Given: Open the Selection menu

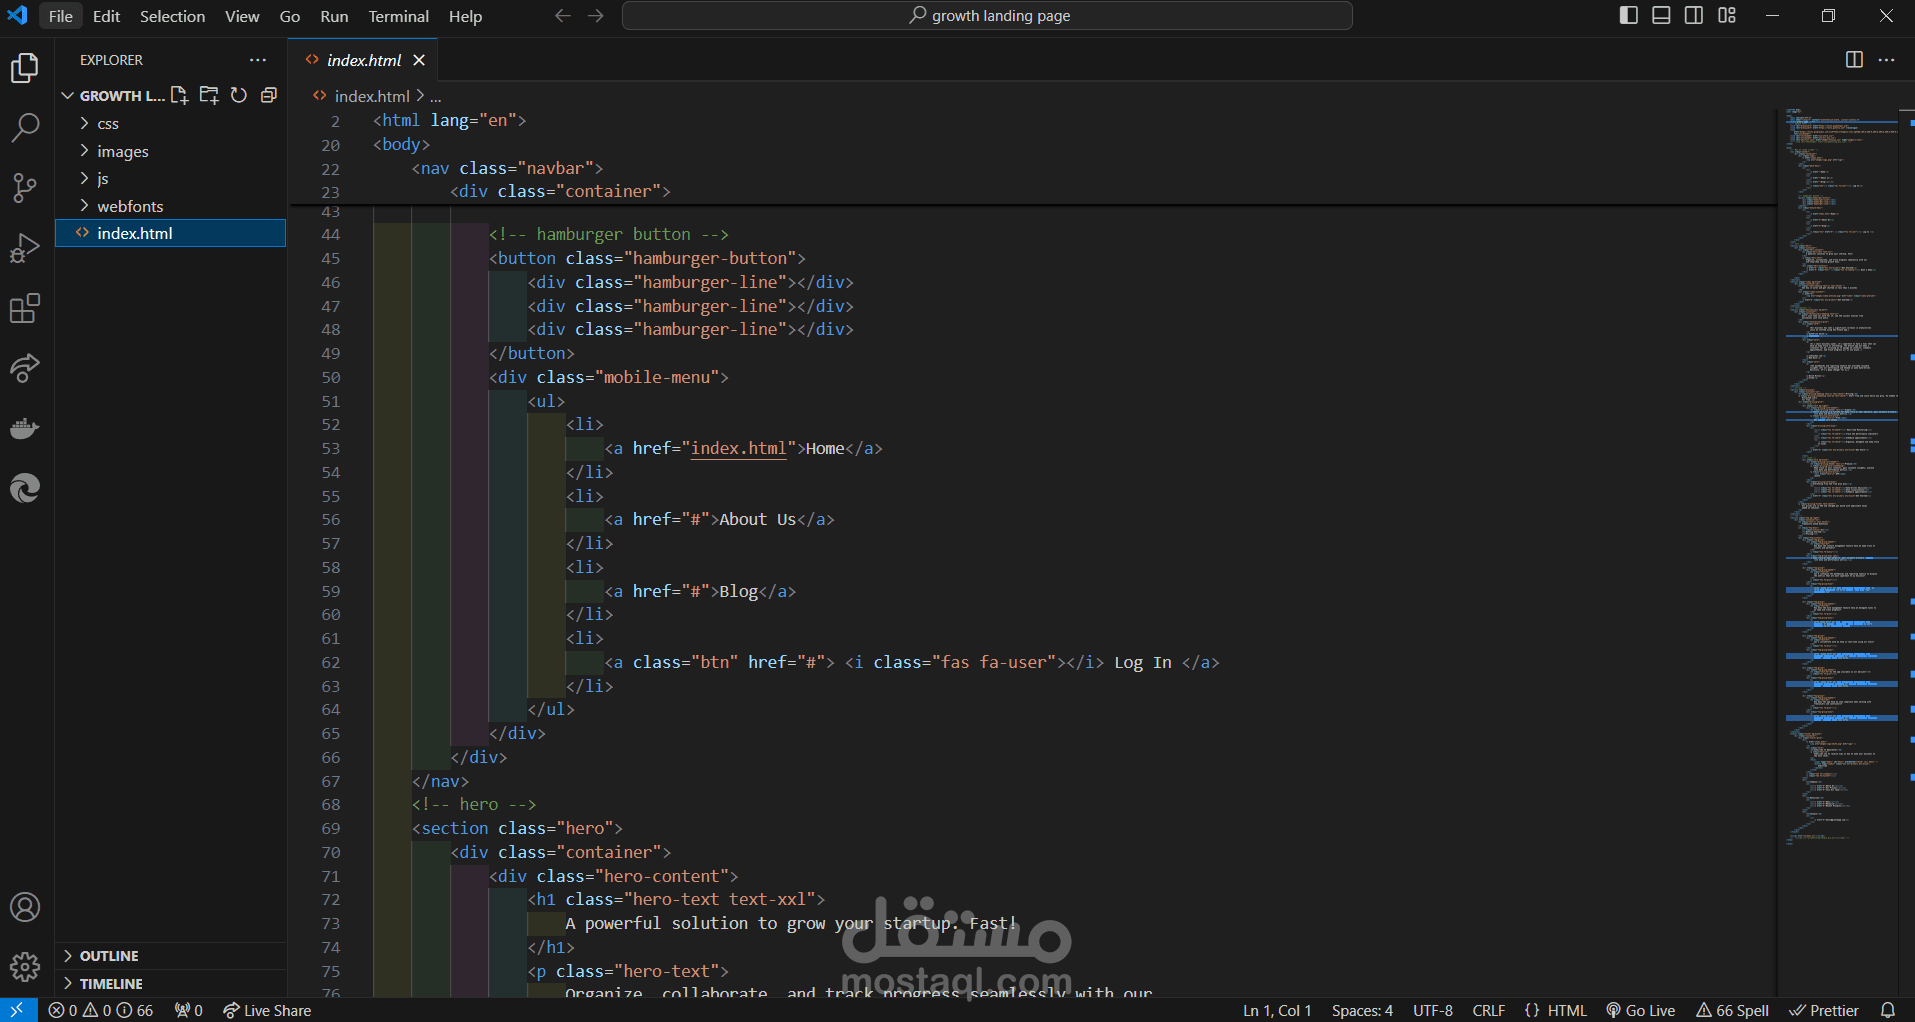Looking at the screenshot, I should (172, 16).
